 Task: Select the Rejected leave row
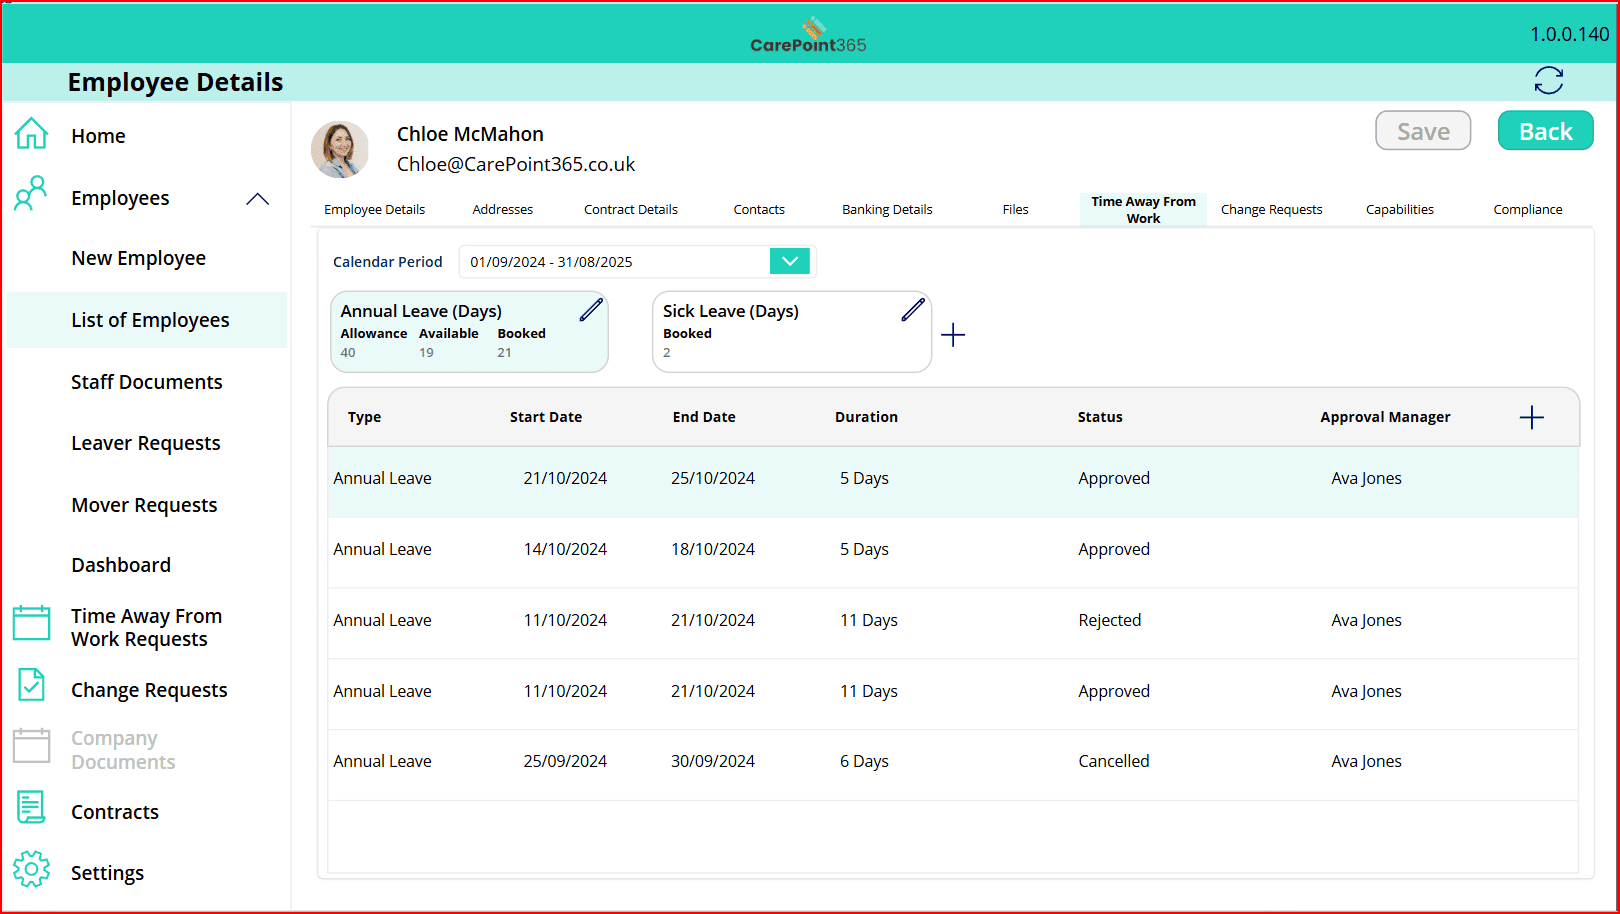click(953, 623)
